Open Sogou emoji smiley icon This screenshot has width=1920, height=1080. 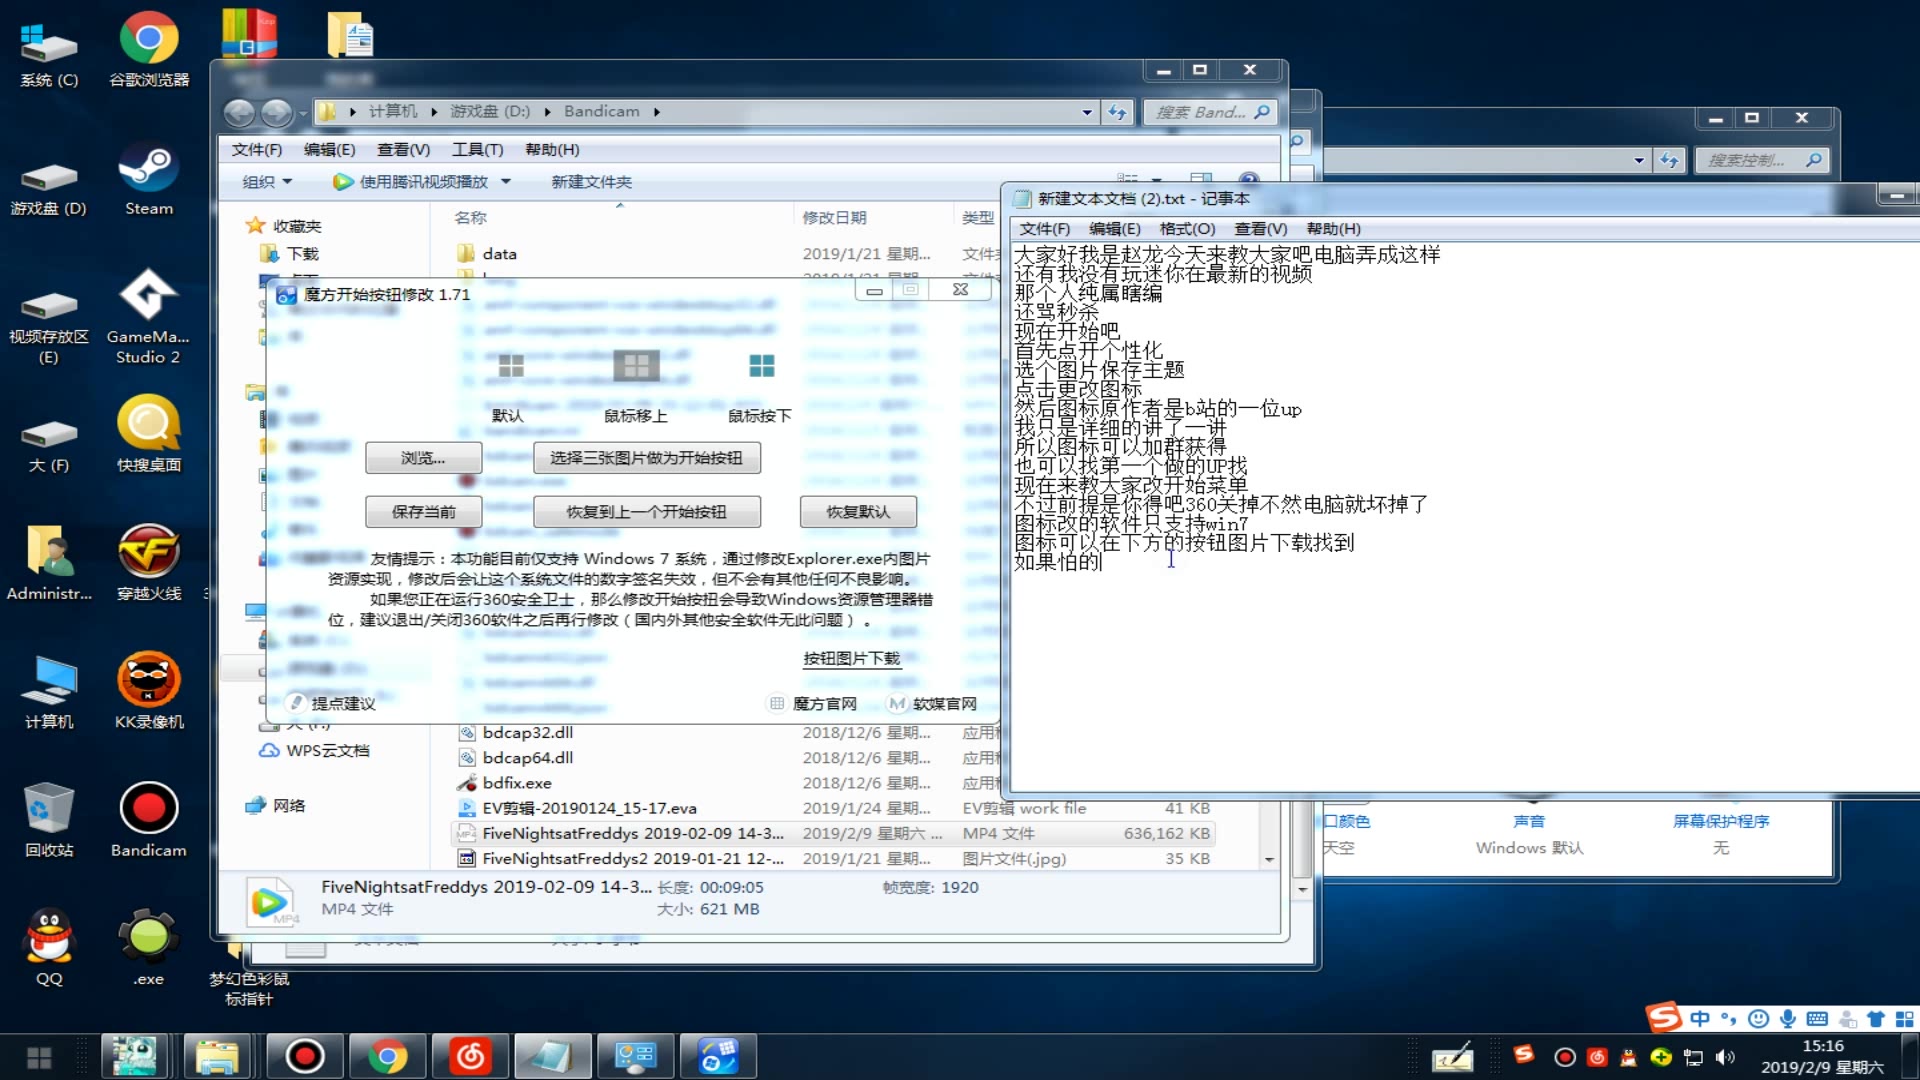point(1758,1019)
